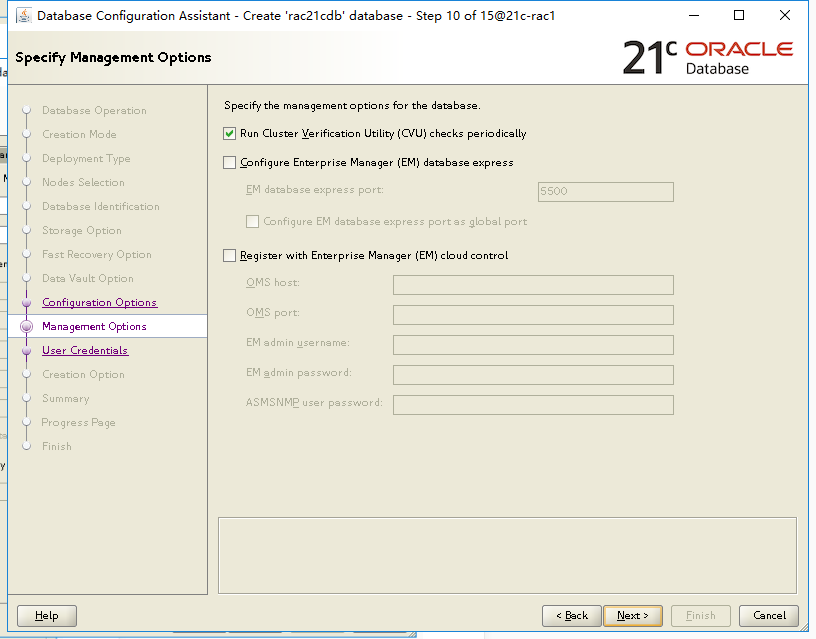Click the ASMSNMP user password field
This screenshot has width=816, height=639.
click(533, 405)
